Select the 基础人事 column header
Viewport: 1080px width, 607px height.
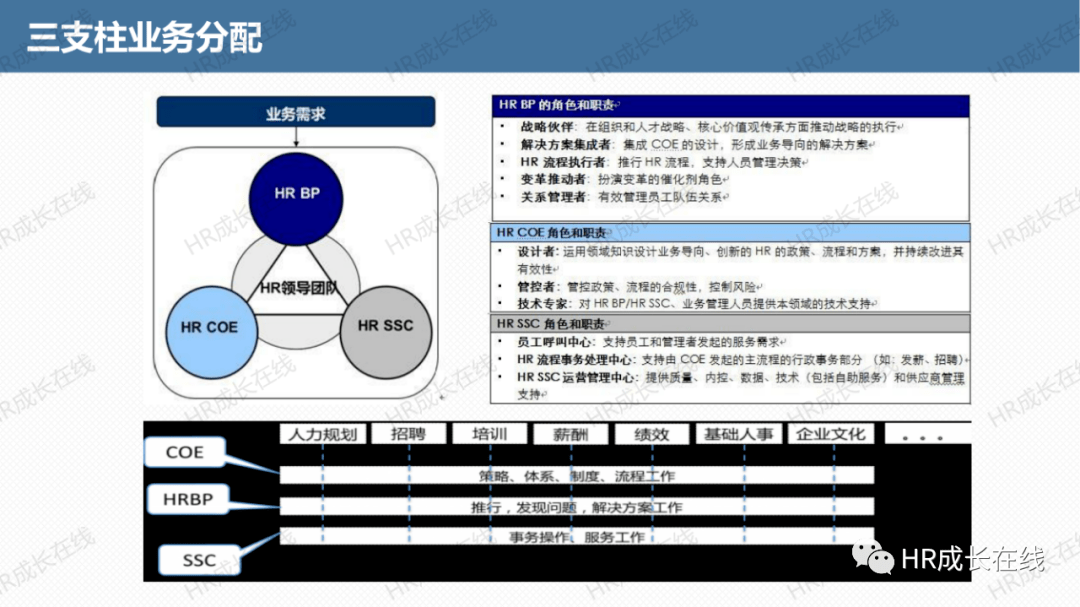point(738,434)
